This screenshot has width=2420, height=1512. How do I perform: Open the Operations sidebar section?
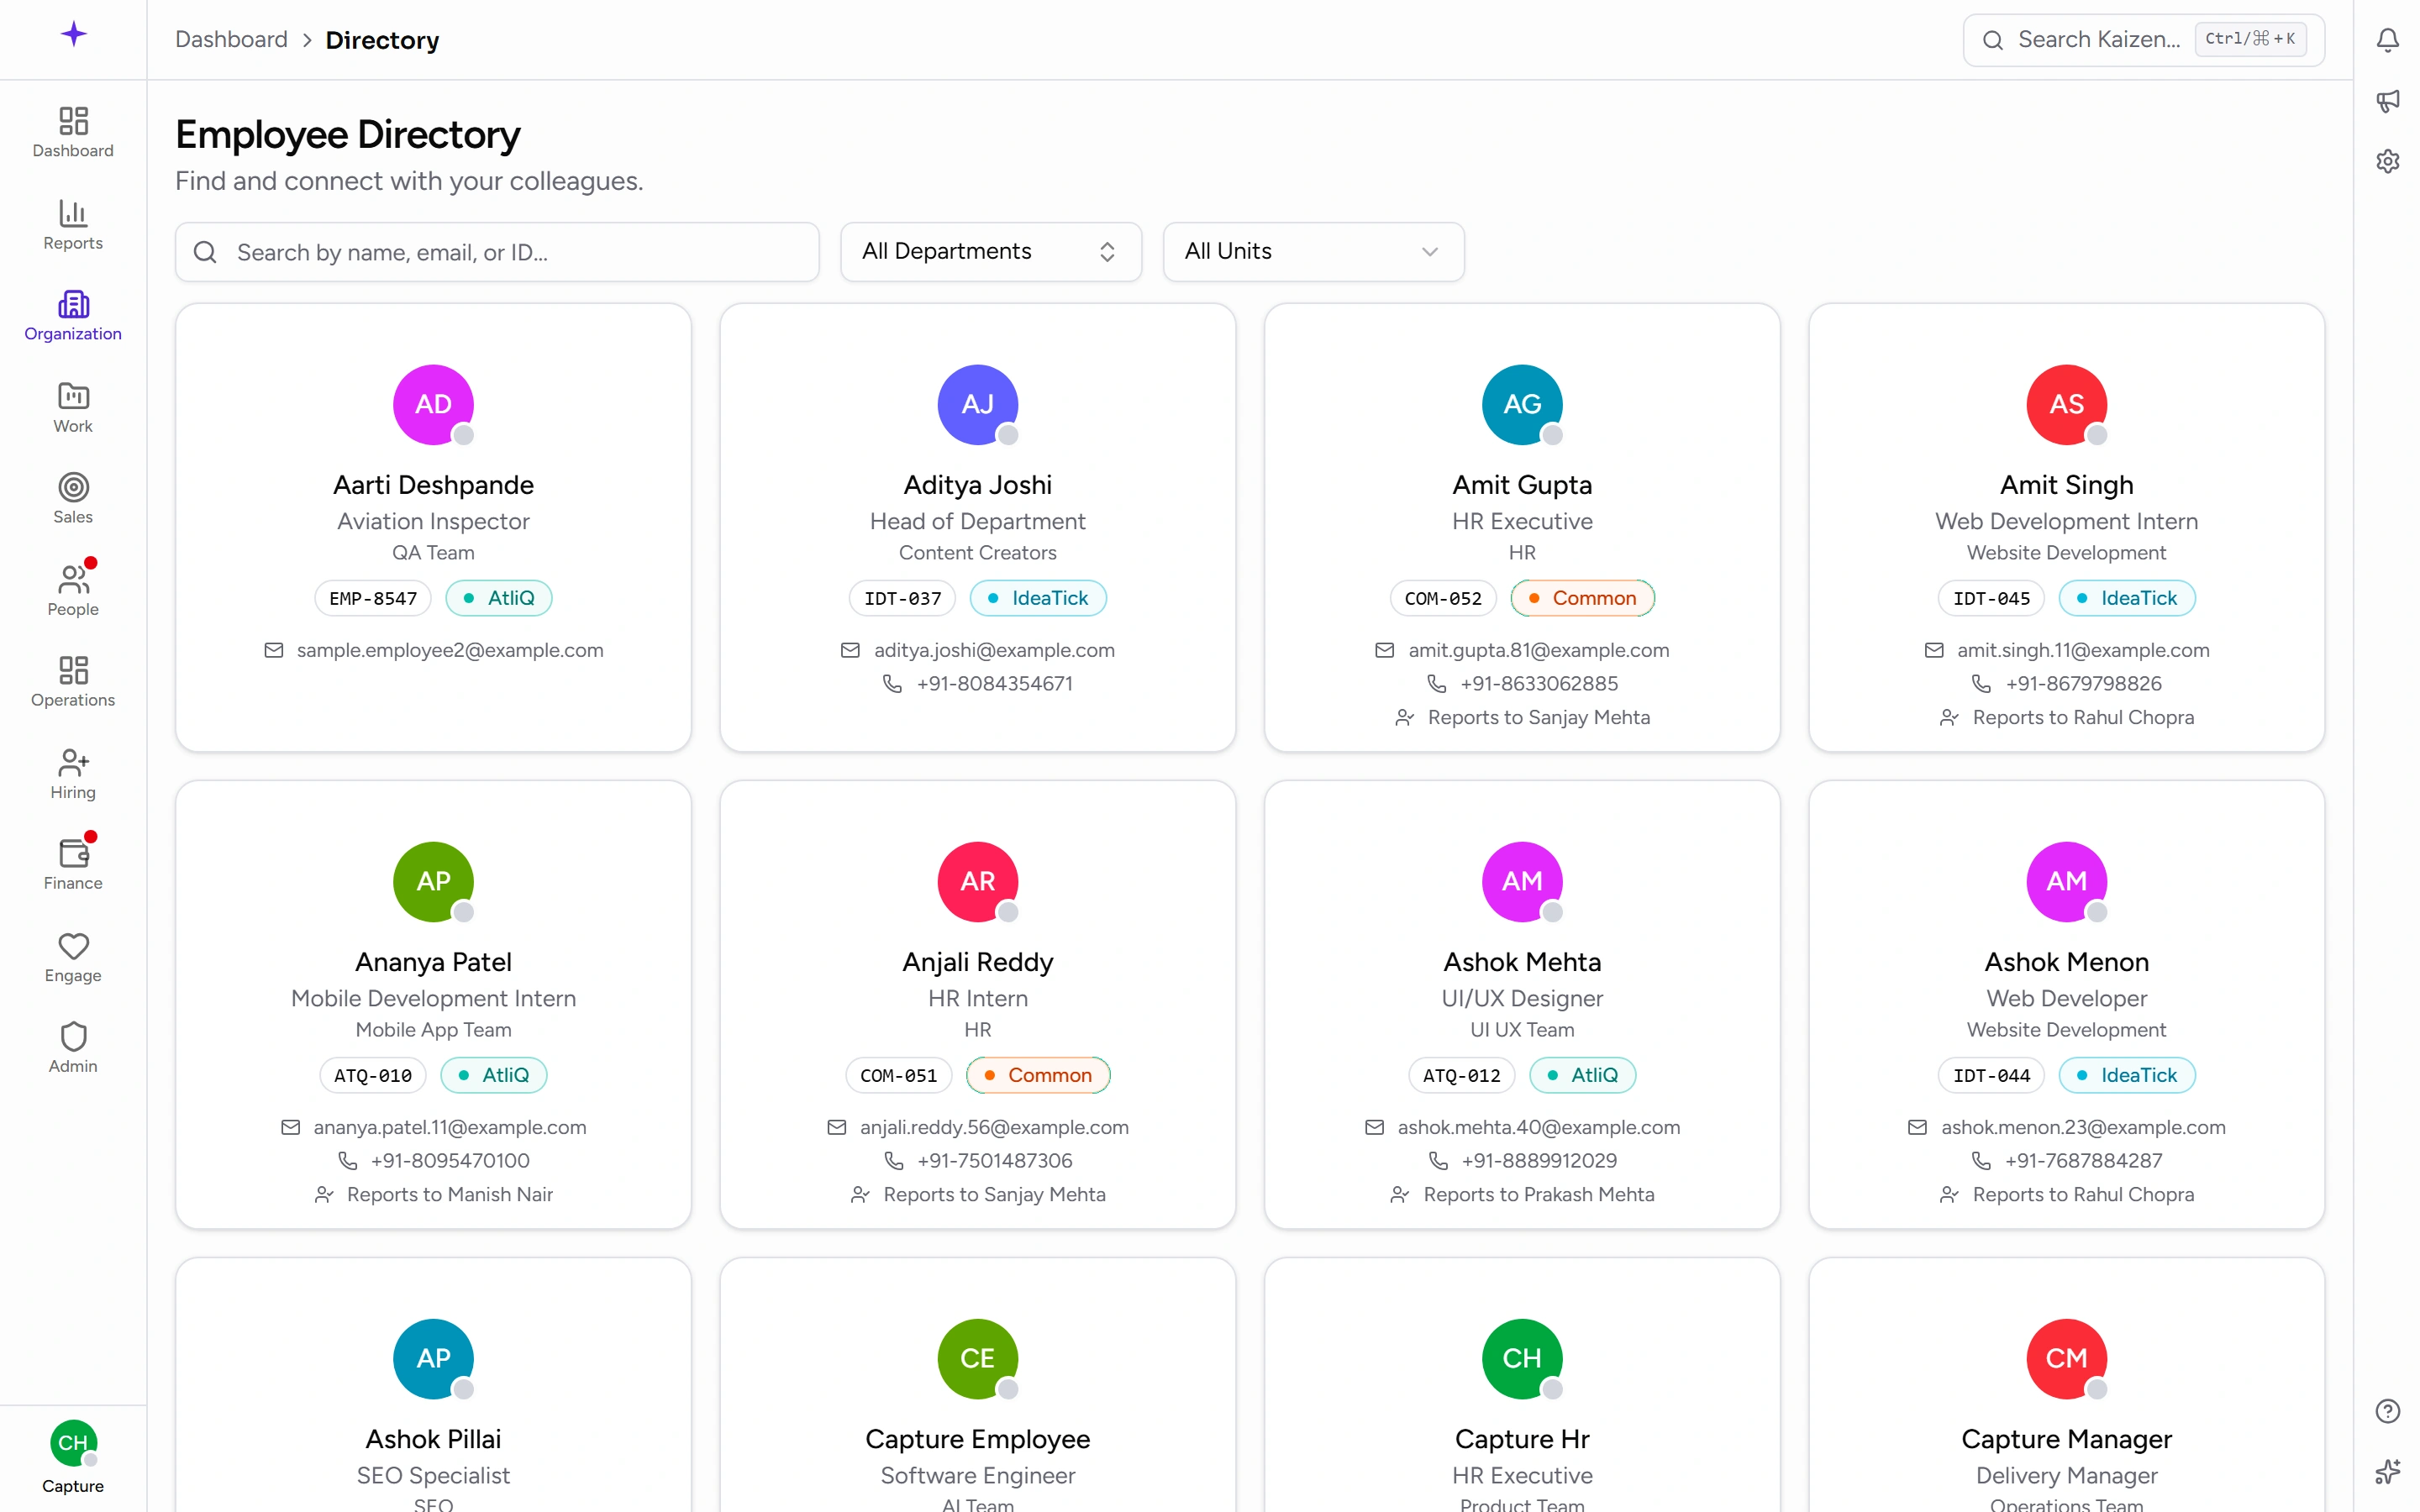pyautogui.click(x=73, y=682)
